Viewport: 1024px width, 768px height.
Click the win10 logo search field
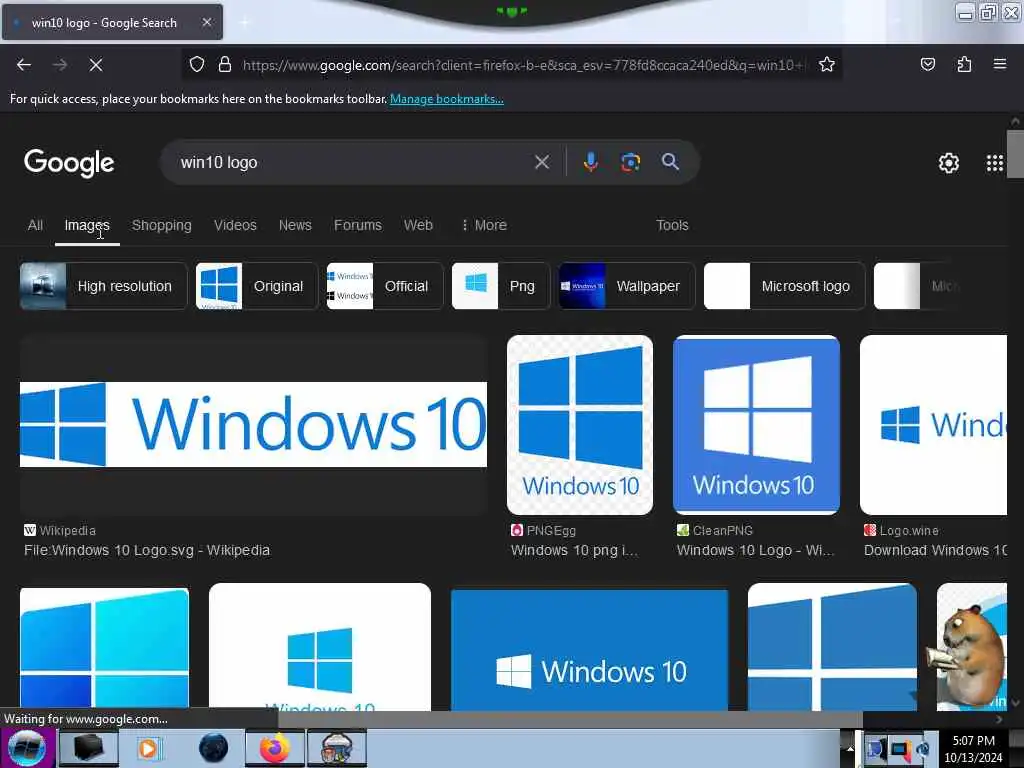pos(353,162)
